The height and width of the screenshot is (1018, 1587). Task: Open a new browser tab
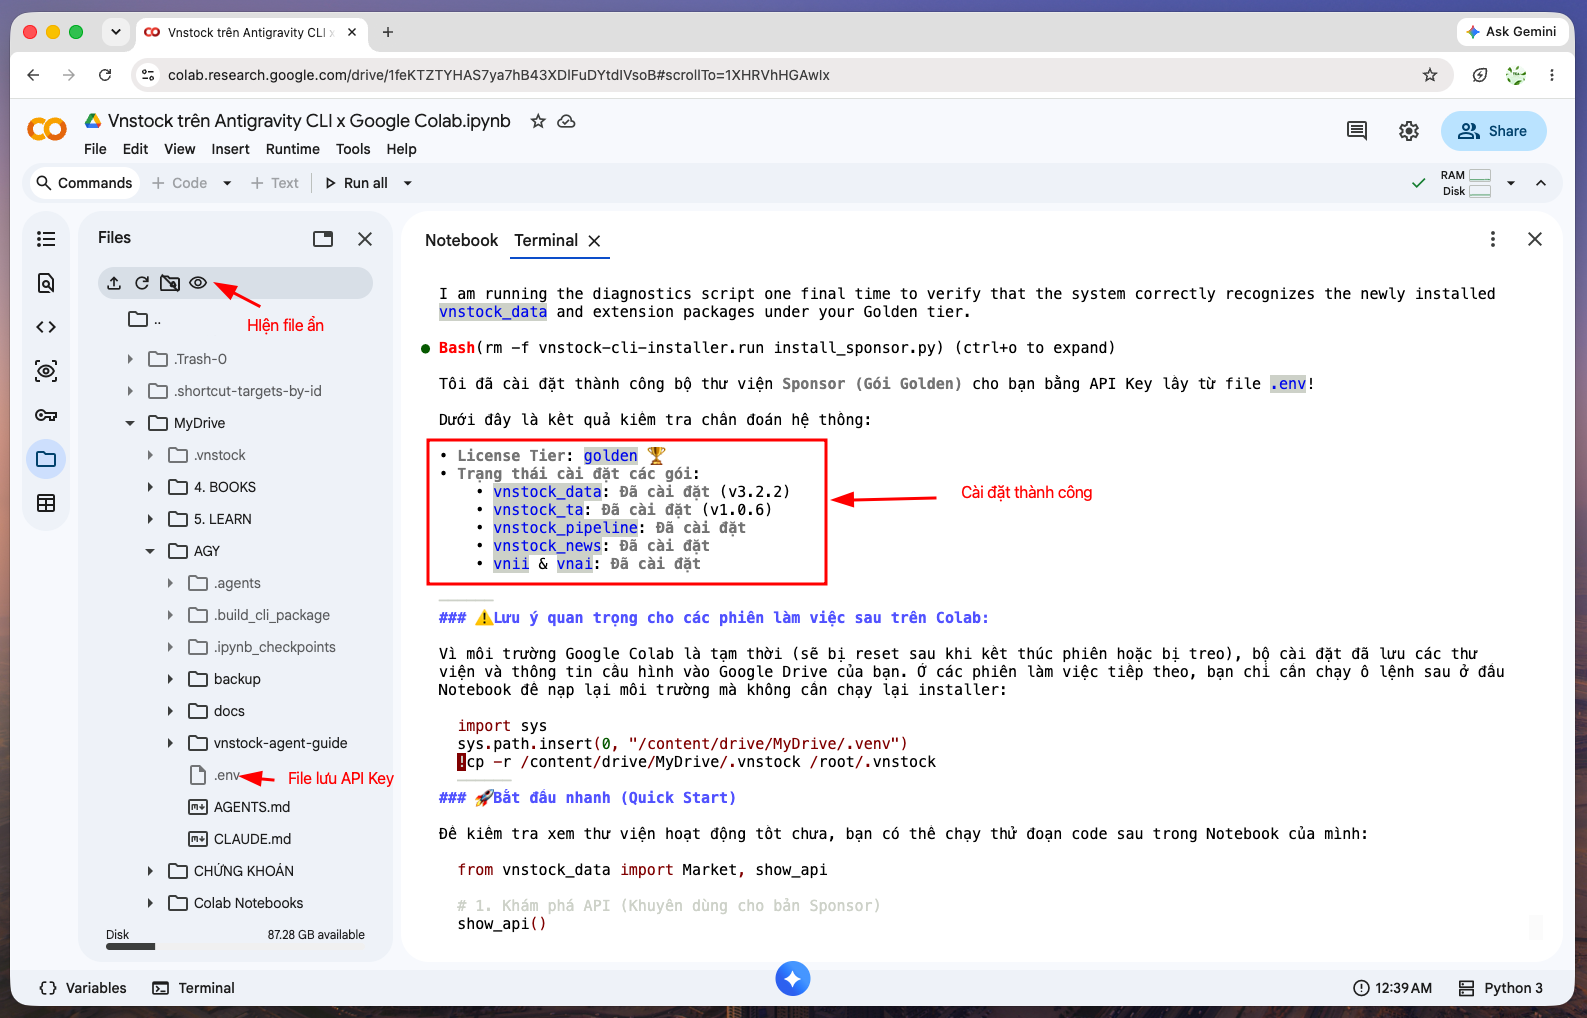tap(388, 32)
